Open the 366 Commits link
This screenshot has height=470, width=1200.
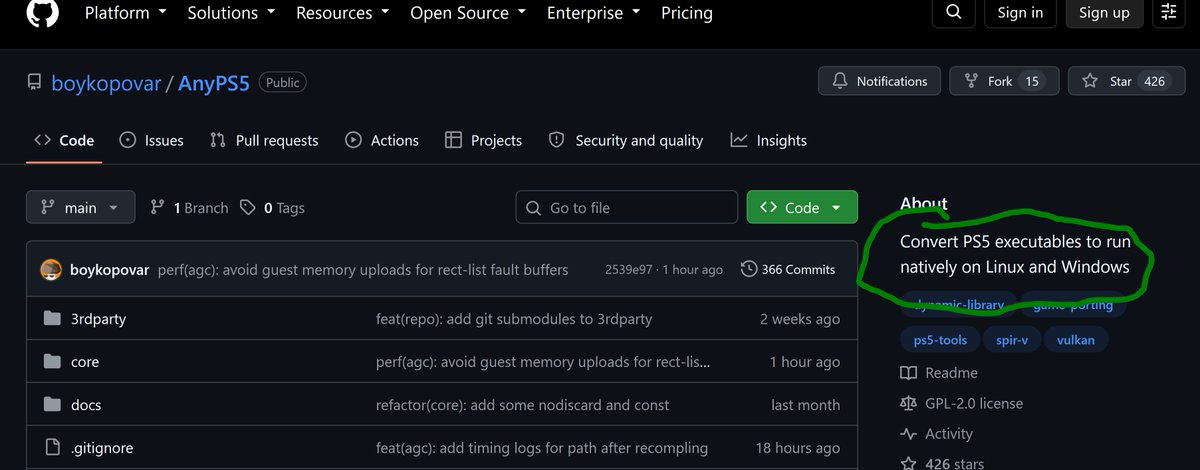(787, 269)
